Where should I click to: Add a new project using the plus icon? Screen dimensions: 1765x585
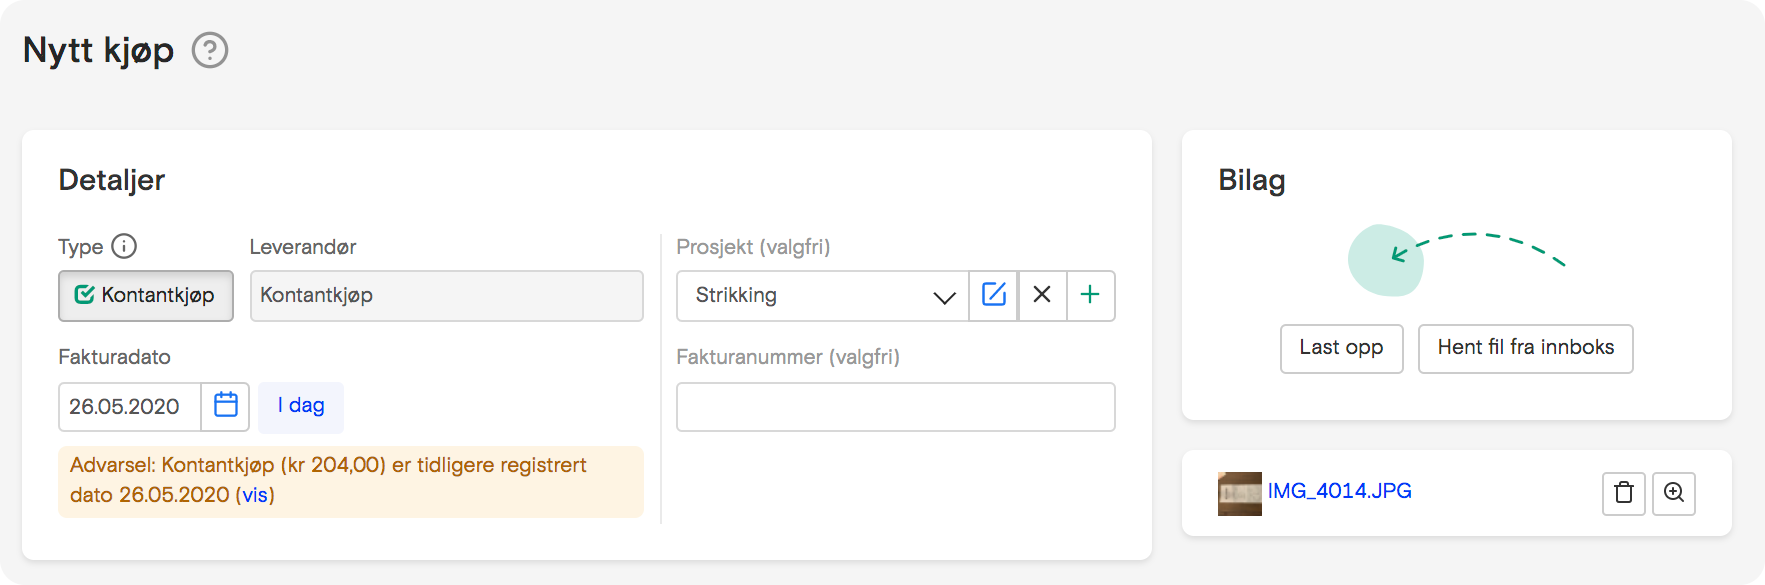[1091, 296]
